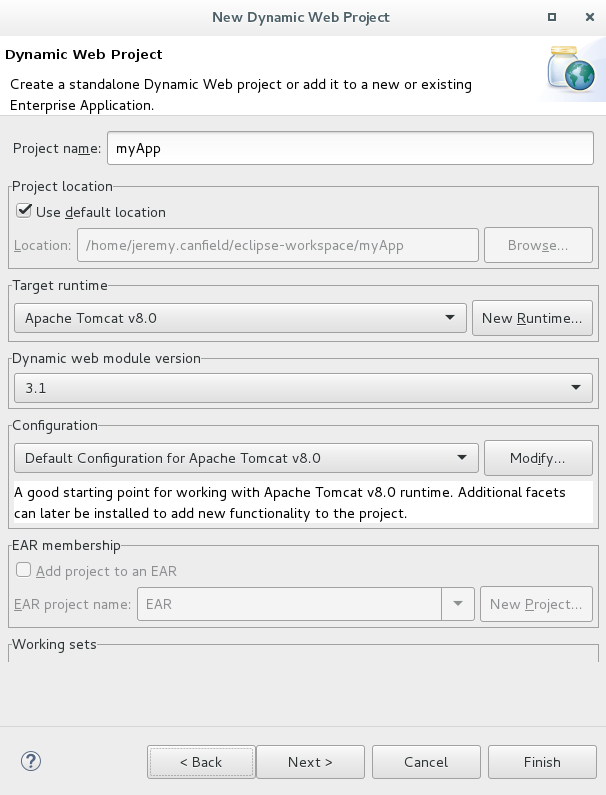The image size is (606, 795).
Task: Click the New Runtime button
Action: [532, 318]
